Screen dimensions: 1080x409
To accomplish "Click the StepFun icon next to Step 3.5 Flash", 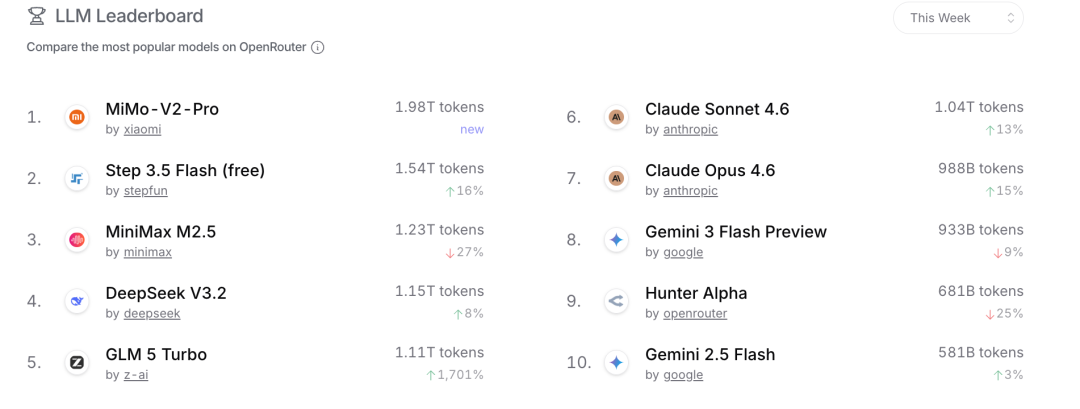I will coord(76,179).
